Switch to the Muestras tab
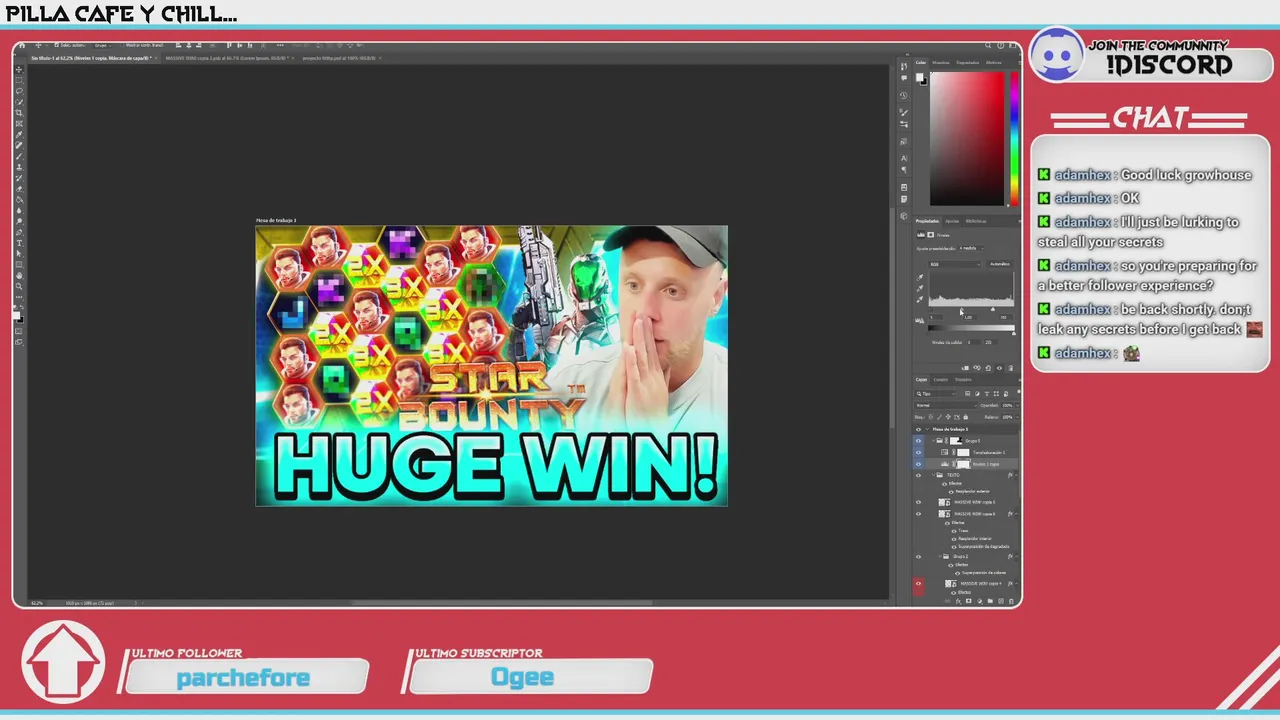This screenshot has width=1280, height=720. [x=941, y=62]
